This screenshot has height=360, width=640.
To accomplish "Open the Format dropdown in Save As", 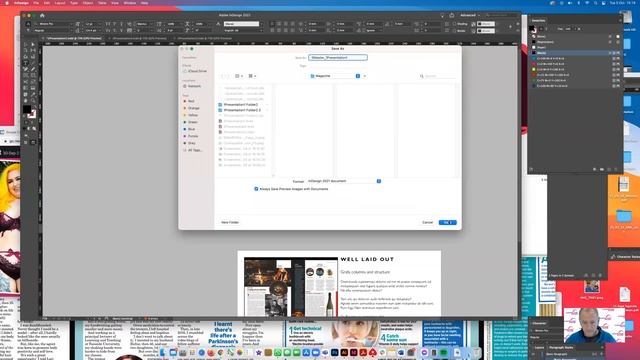I will pyautogui.click(x=344, y=181).
